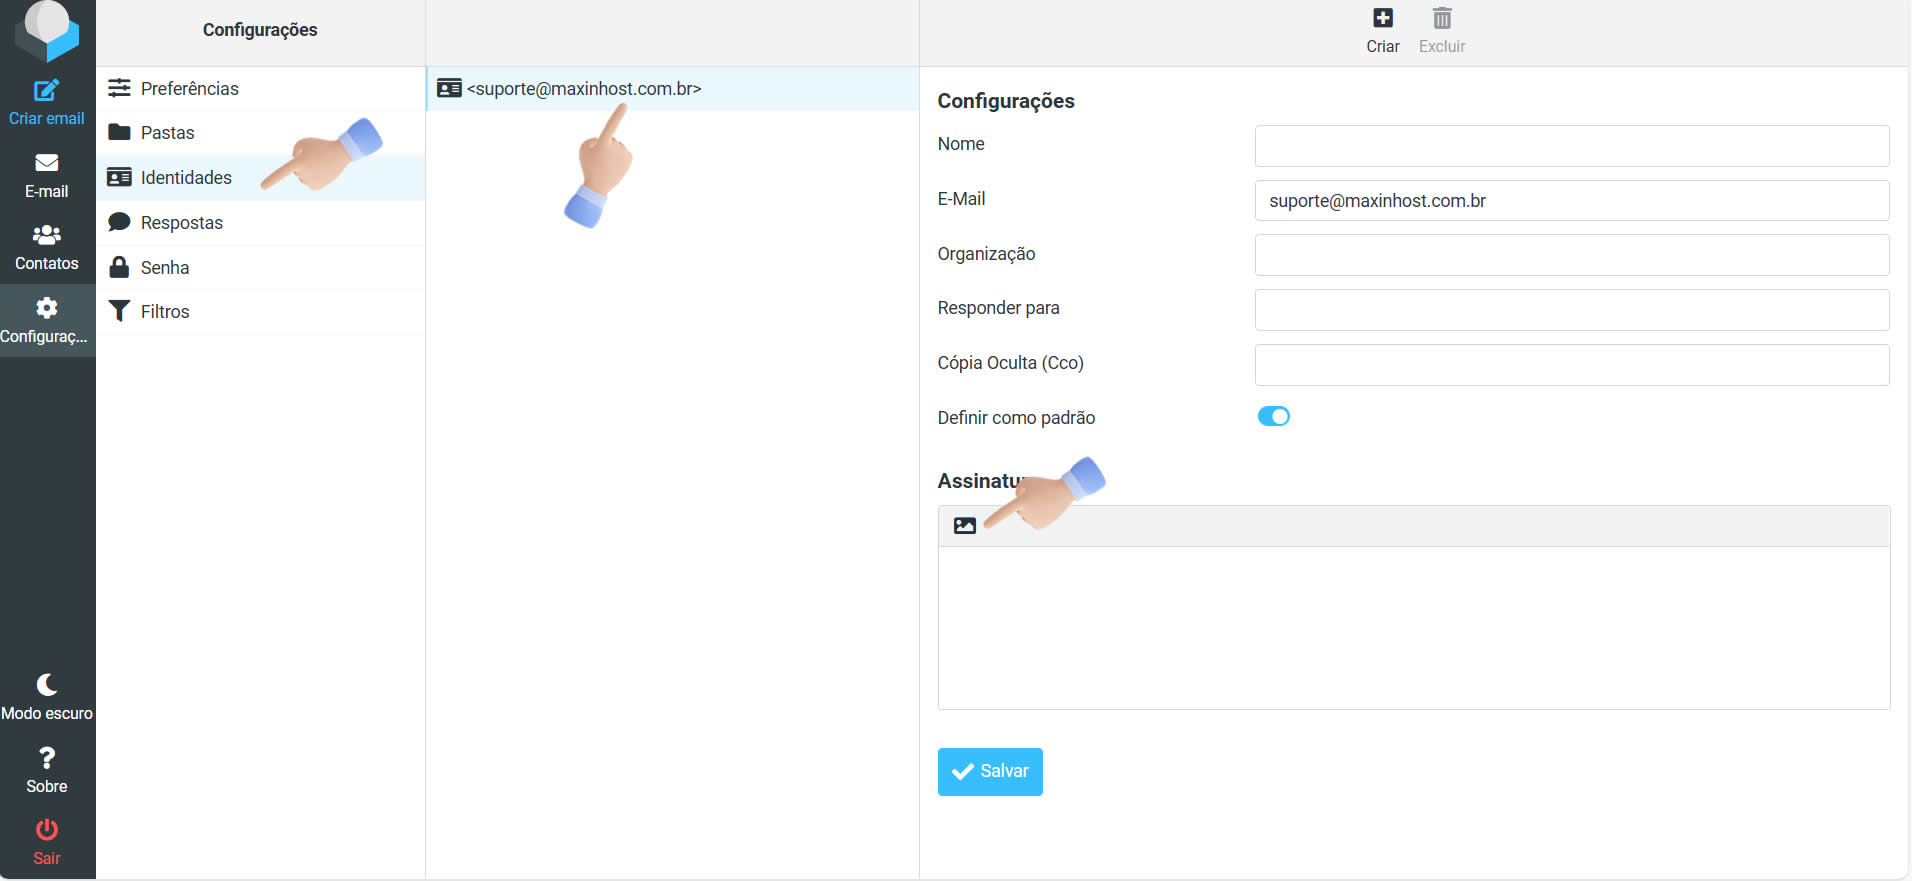Open the Respostas section
Screen dimensions: 1912x881
181,223
